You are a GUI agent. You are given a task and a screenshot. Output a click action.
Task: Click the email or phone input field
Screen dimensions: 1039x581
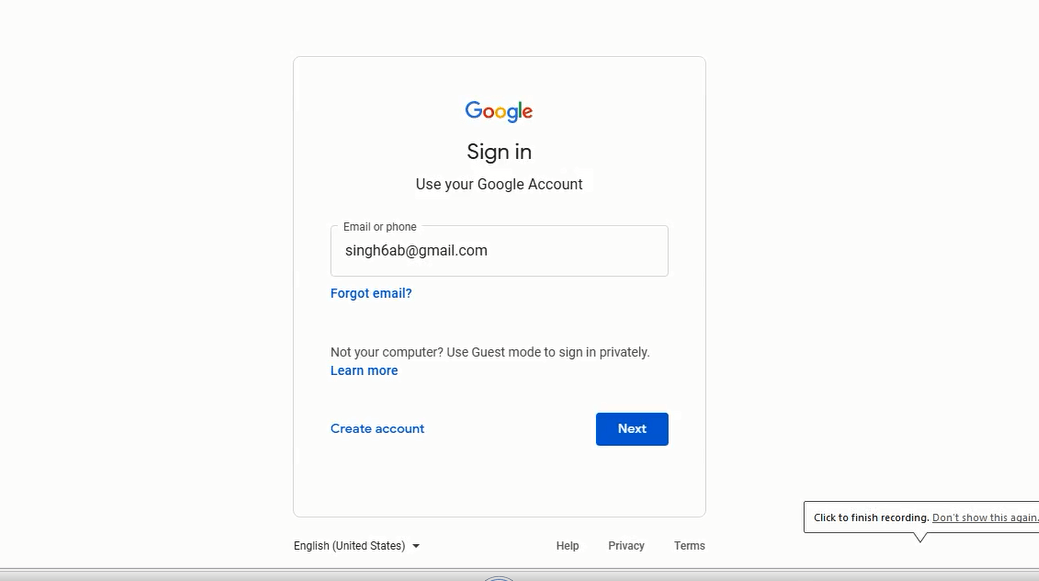pos(499,250)
